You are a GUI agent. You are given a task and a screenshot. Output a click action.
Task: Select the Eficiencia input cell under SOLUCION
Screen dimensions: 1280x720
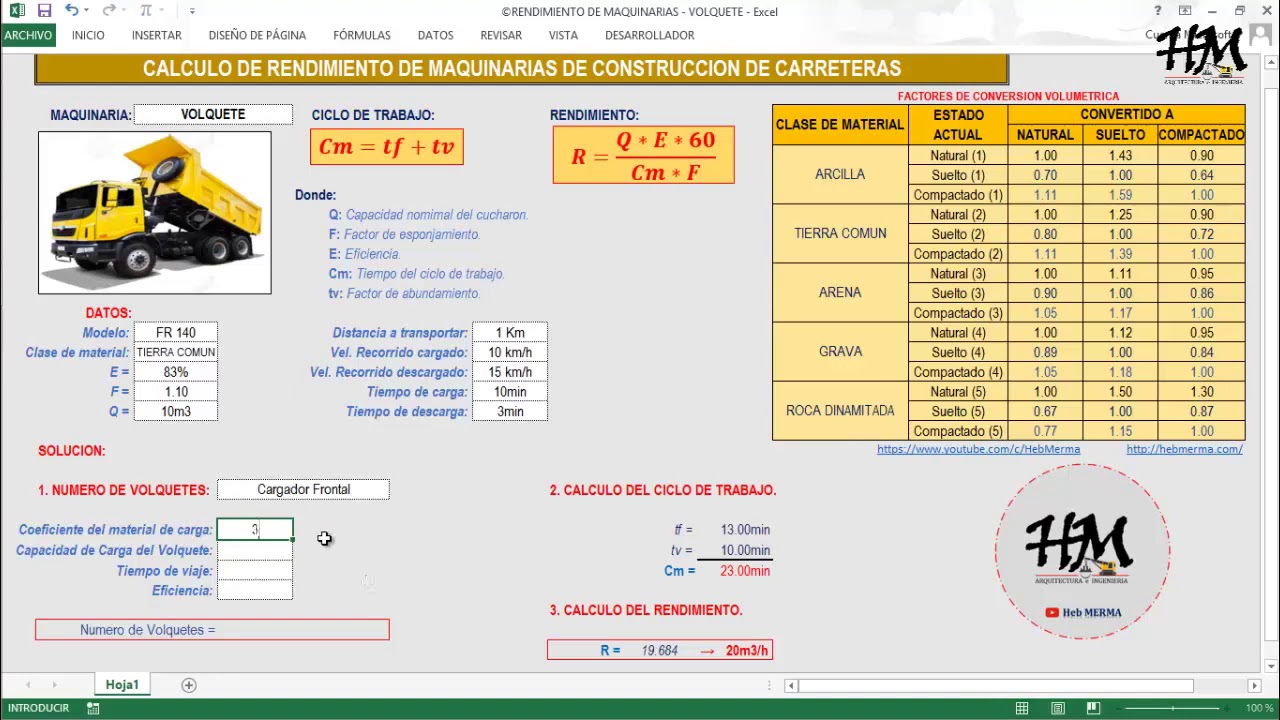[x=255, y=590]
